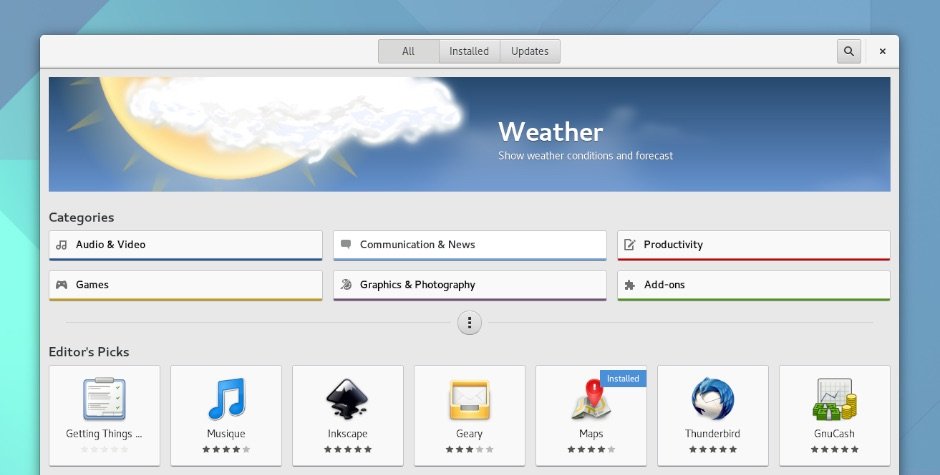
Task: Click the music note icon beside Audio & Video
Action: [x=61, y=245]
